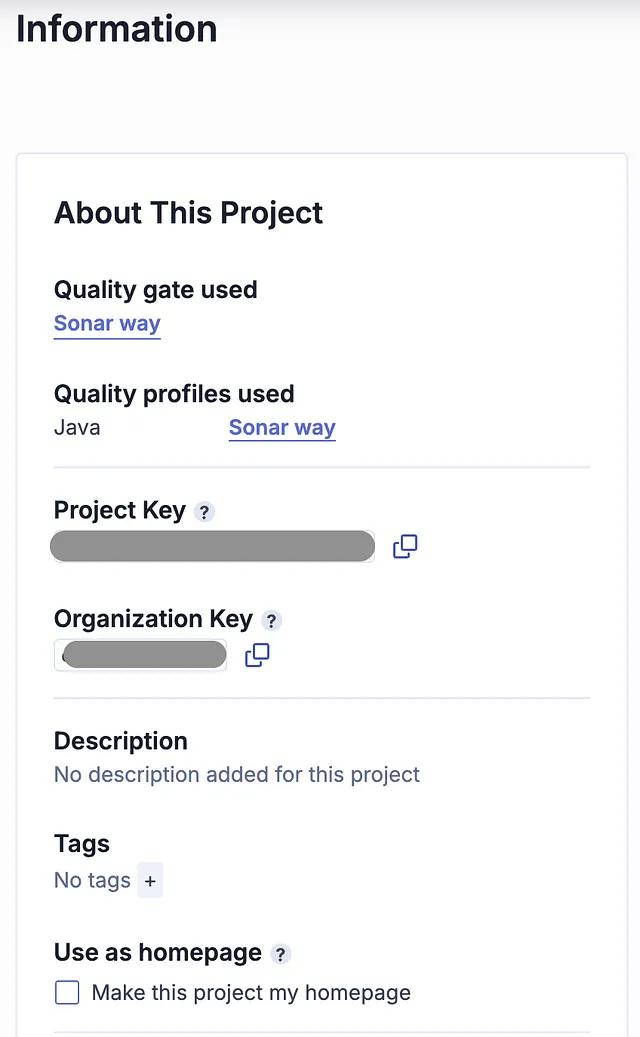Viewport: 640px width, 1037px height.
Task: Show help for Use as homepage
Action: click(x=280, y=954)
